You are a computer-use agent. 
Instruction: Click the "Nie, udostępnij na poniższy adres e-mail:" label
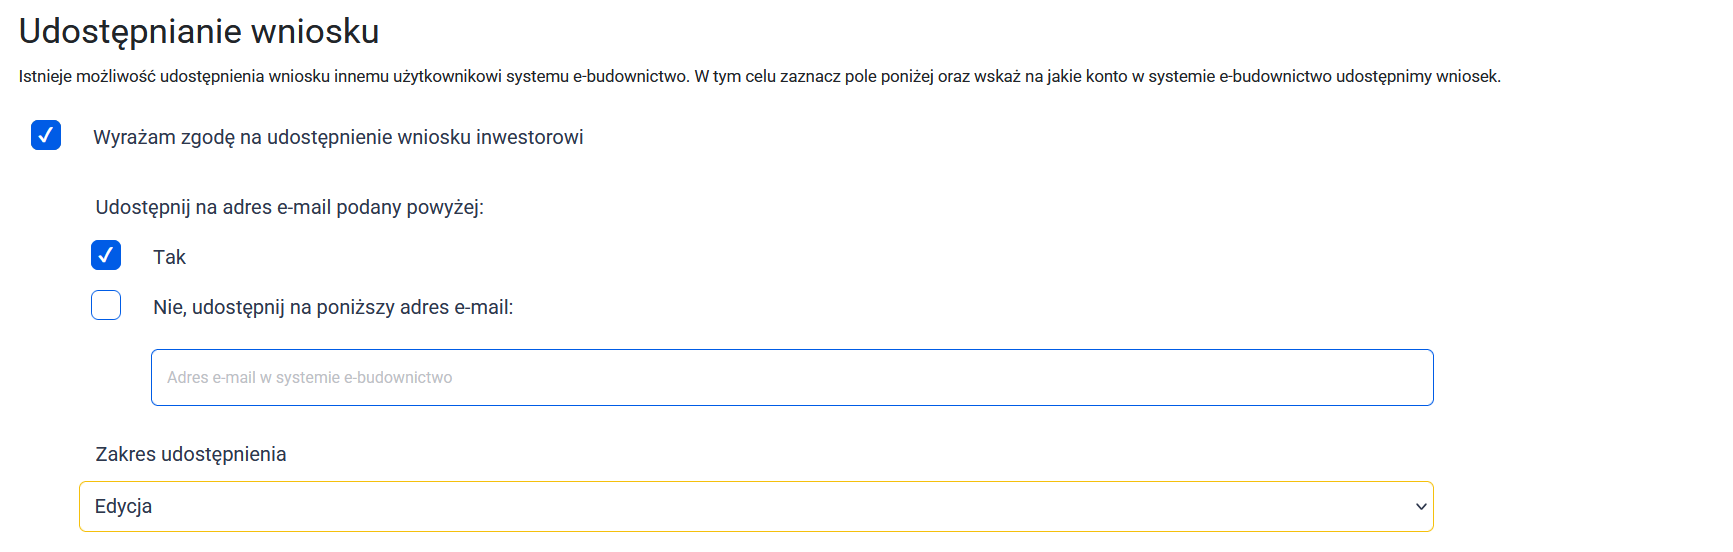point(333,307)
